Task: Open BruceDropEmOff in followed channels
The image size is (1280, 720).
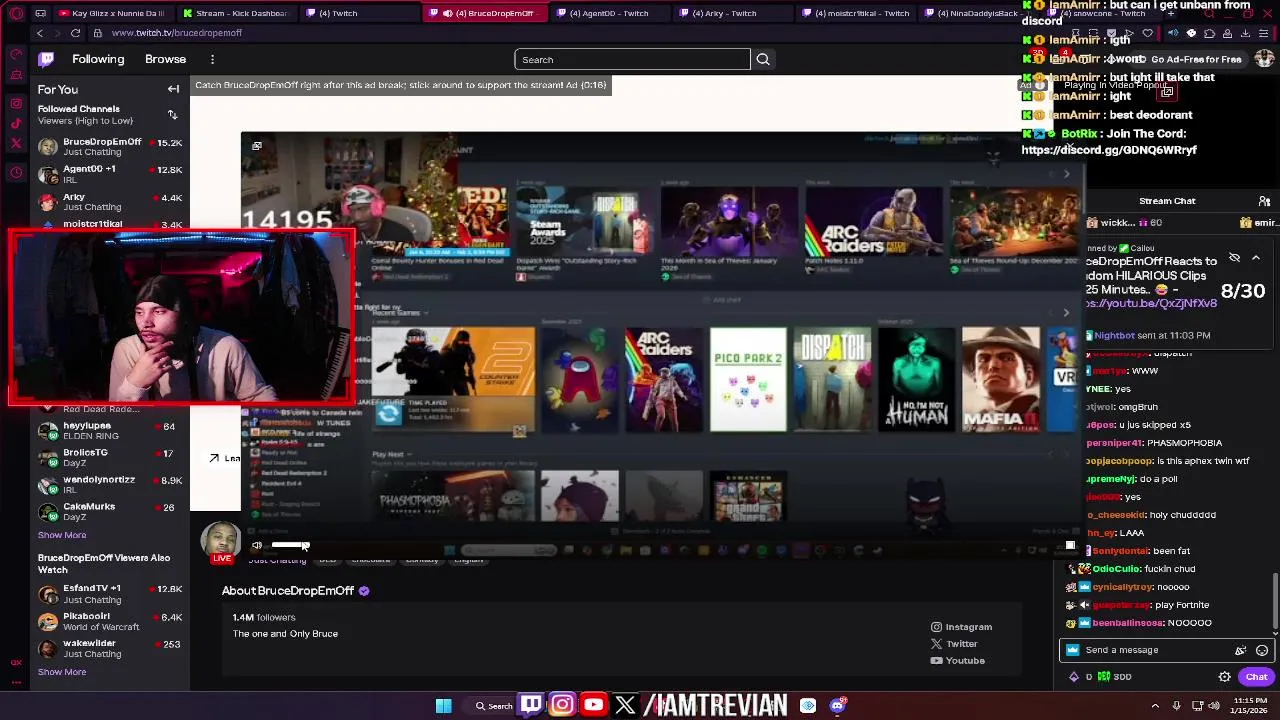Action: pos(110,147)
